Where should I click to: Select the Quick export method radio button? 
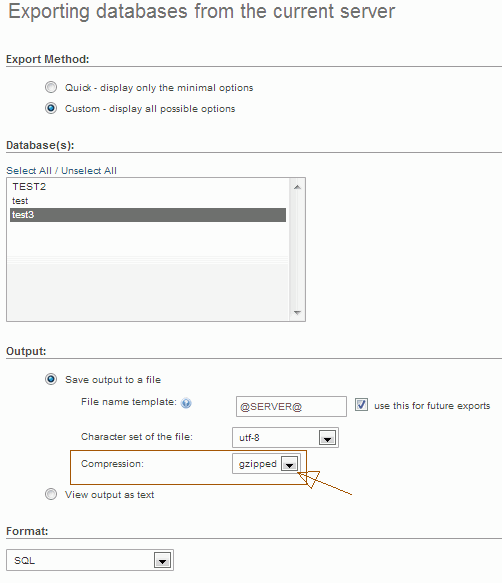(x=51, y=87)
